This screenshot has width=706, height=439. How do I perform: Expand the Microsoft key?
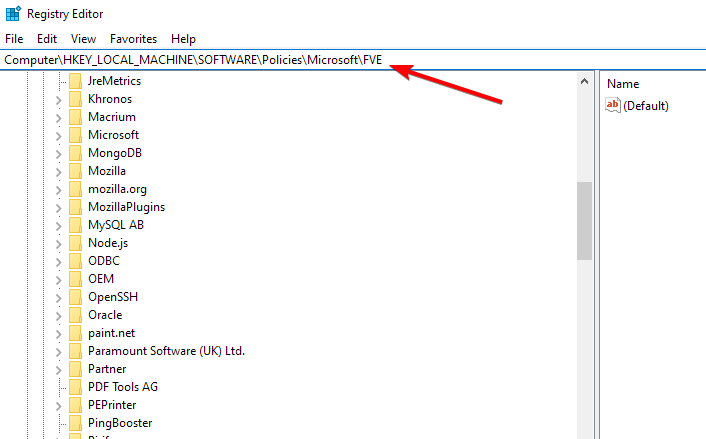59,136
